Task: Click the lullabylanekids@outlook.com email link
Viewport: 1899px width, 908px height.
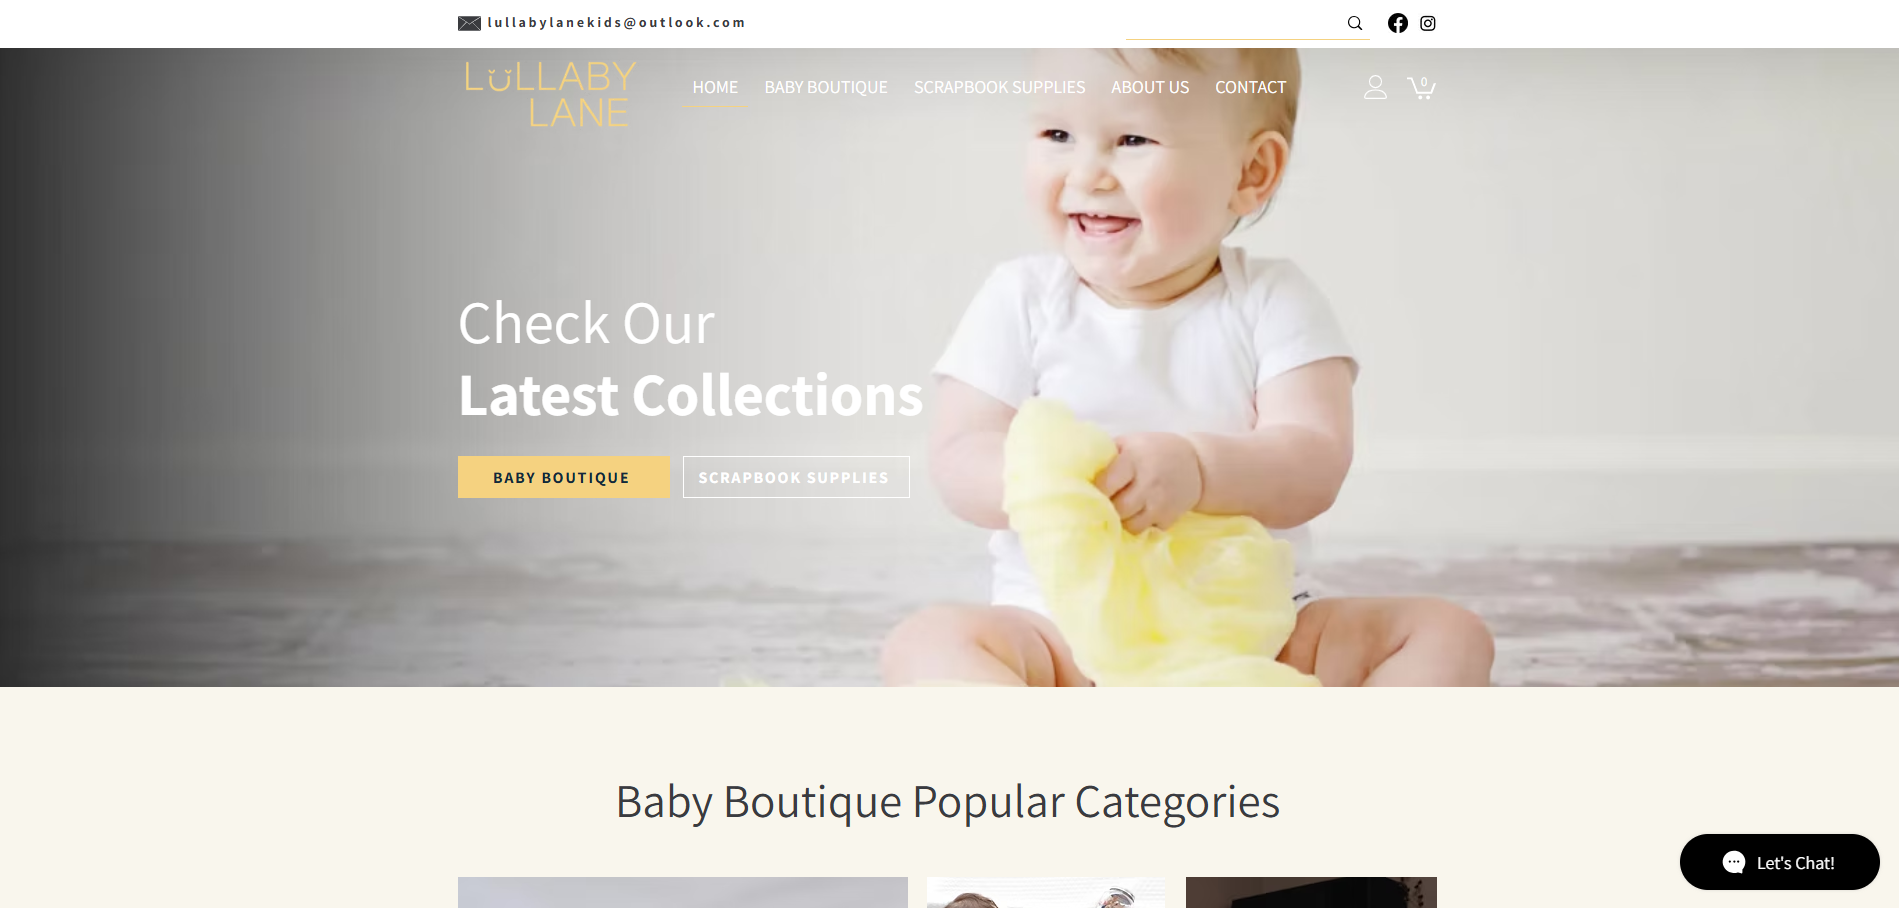Action: point(616,23)
